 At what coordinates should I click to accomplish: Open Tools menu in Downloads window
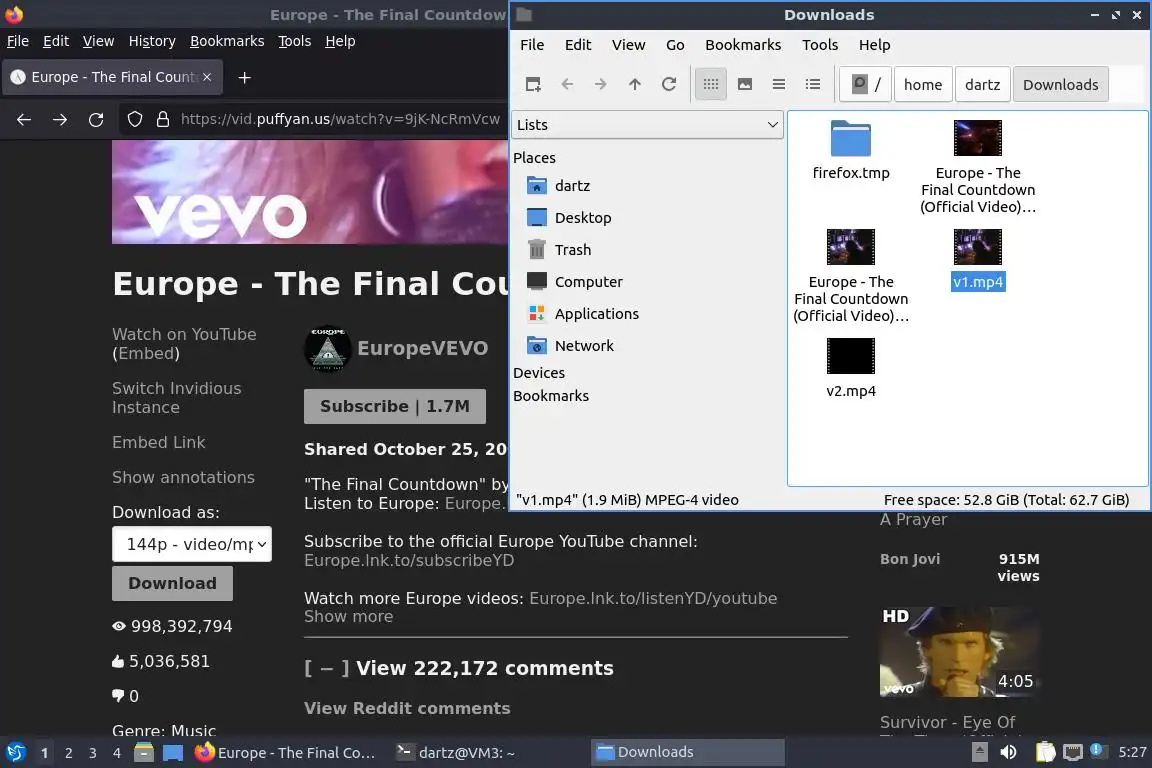[820, 45]
